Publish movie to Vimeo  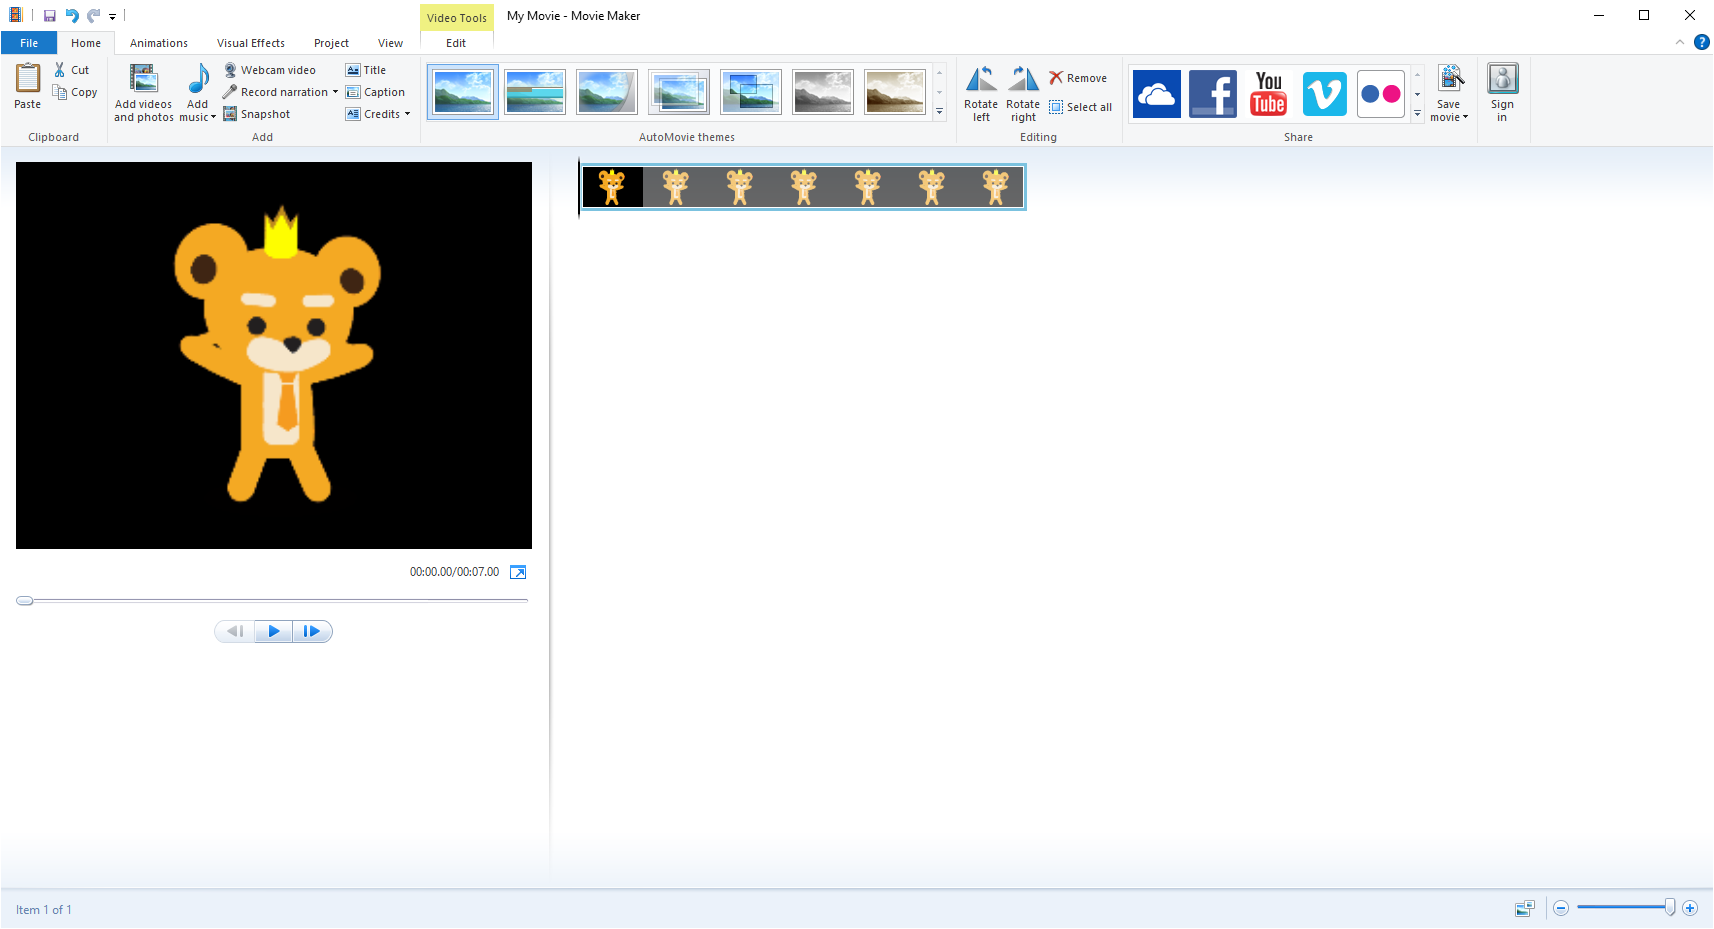click(x=1324, y=94)
